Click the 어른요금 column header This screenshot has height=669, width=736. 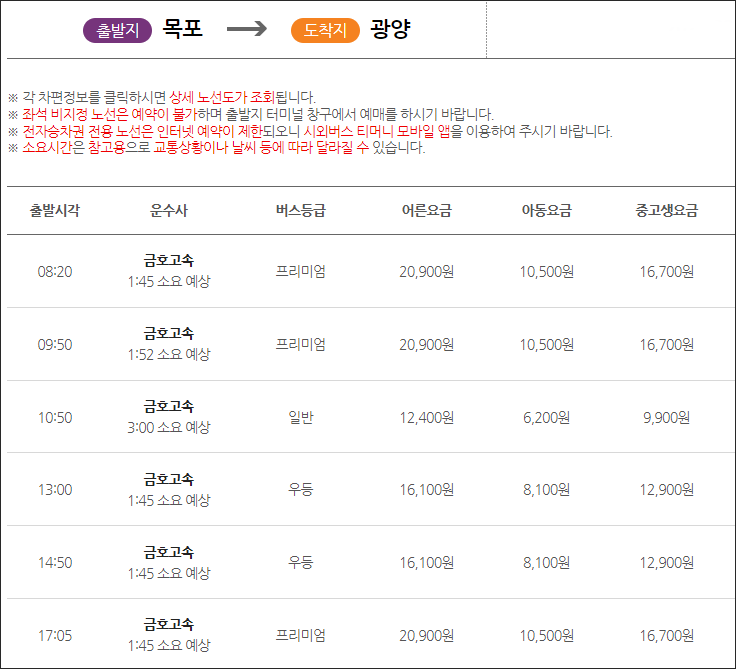tap(427, 210)
